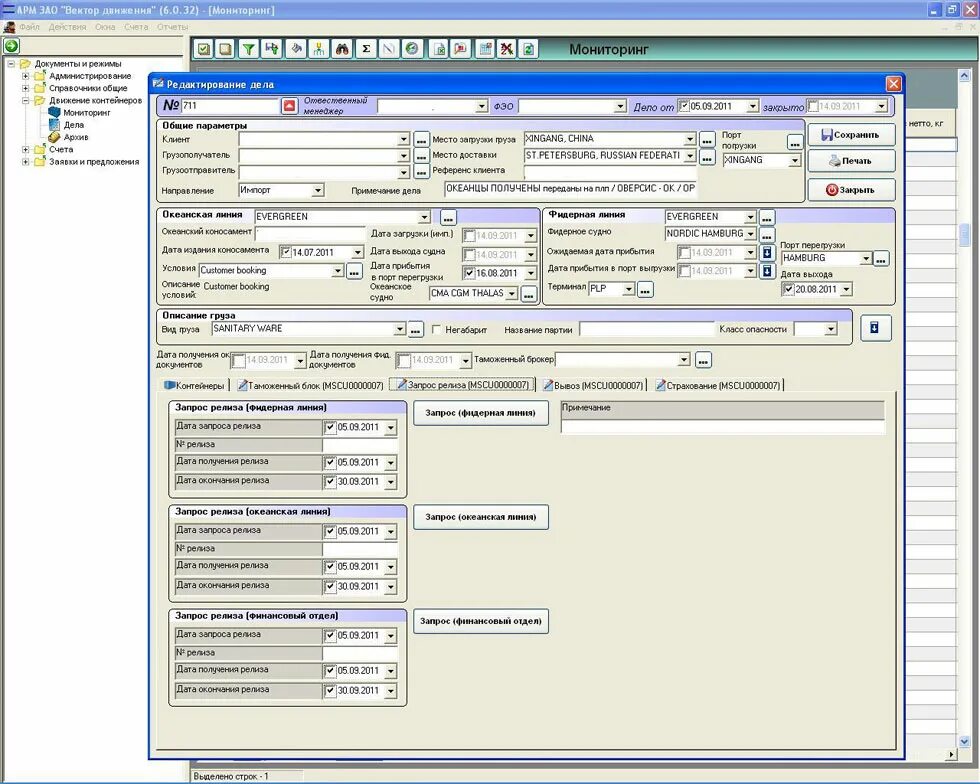
Task: Click the Название партии input field
Action: click(646, 329)
